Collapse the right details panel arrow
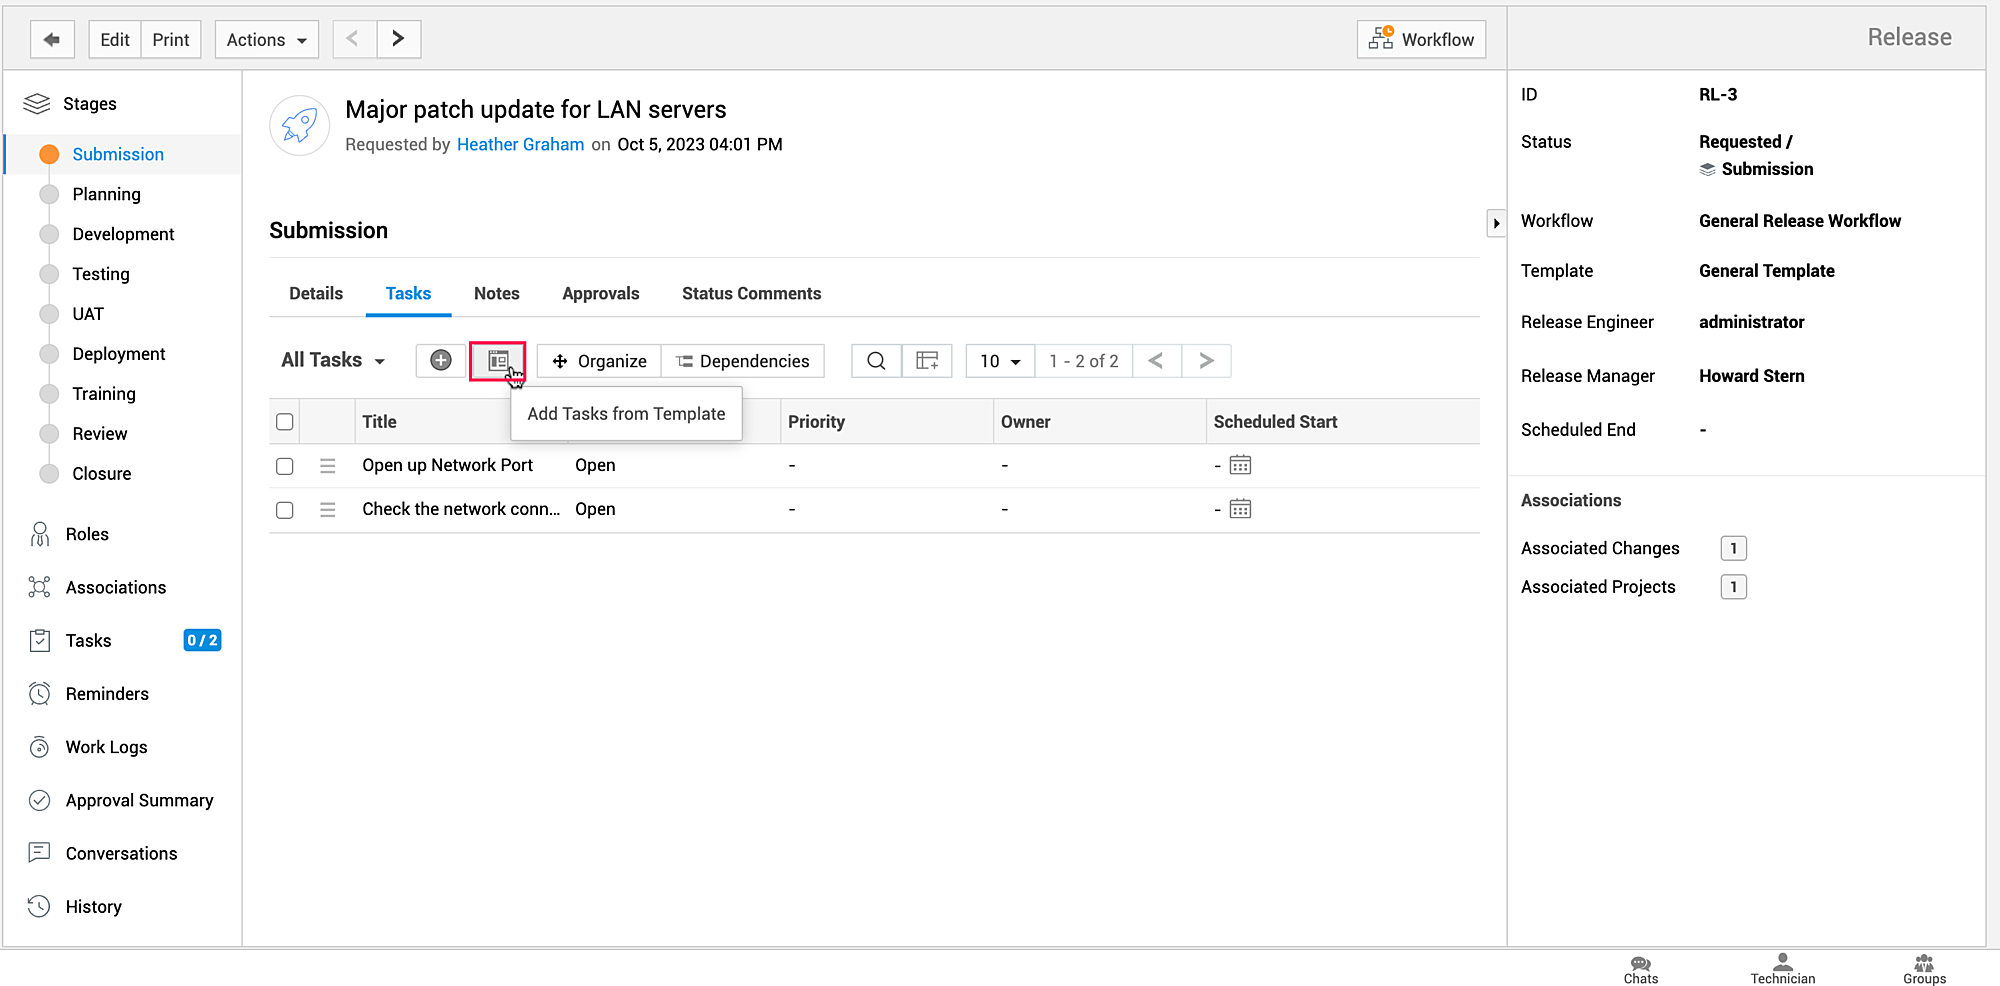 pyautogui.click(x=1496, y=223)
